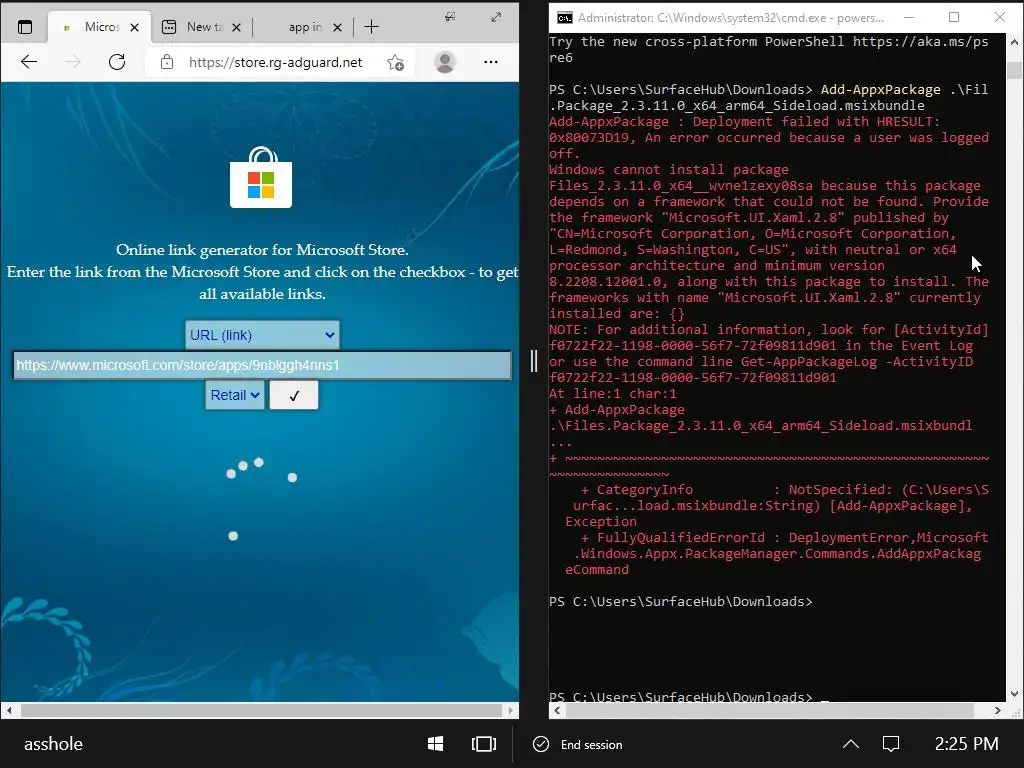Click the Microsoft Store bag logo
The height and width of the screenshot is (768, 1024).
coord(261,178)
